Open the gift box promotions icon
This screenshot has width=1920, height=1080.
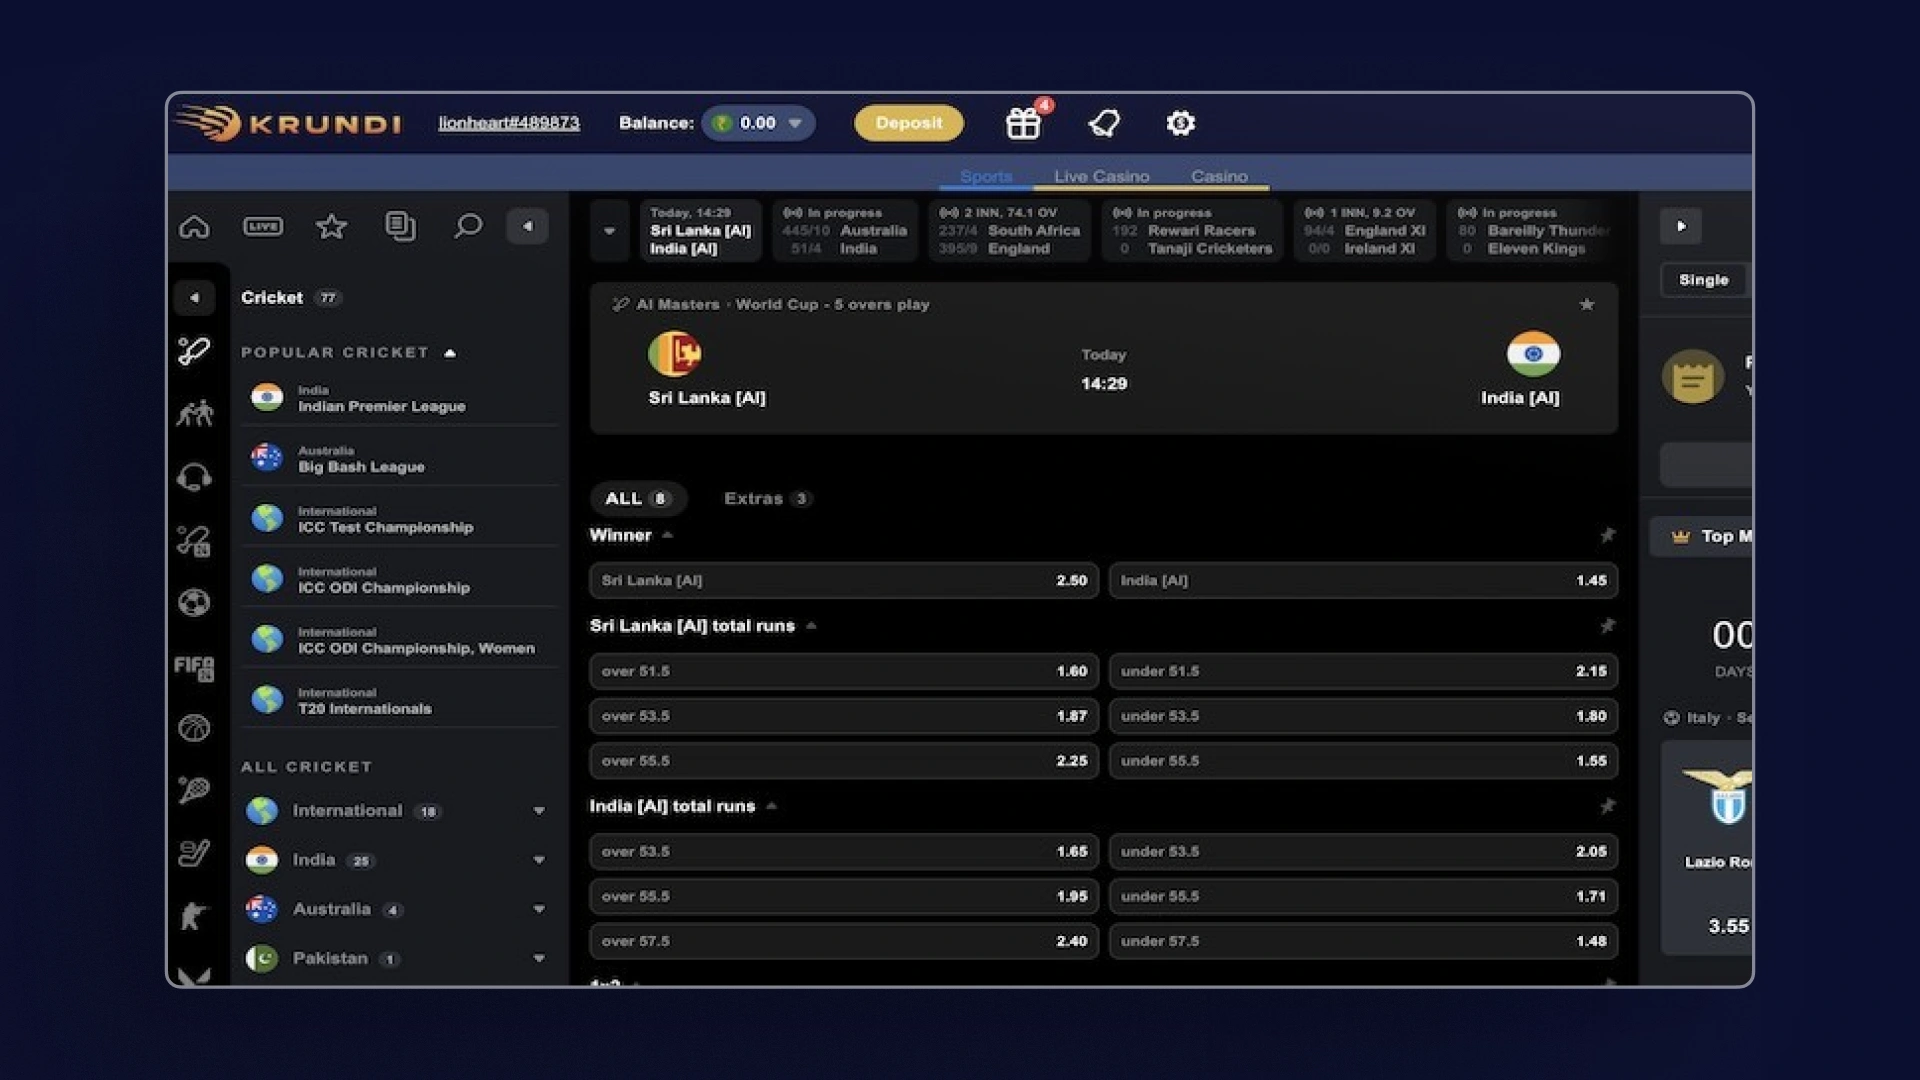coord(1023,123)
